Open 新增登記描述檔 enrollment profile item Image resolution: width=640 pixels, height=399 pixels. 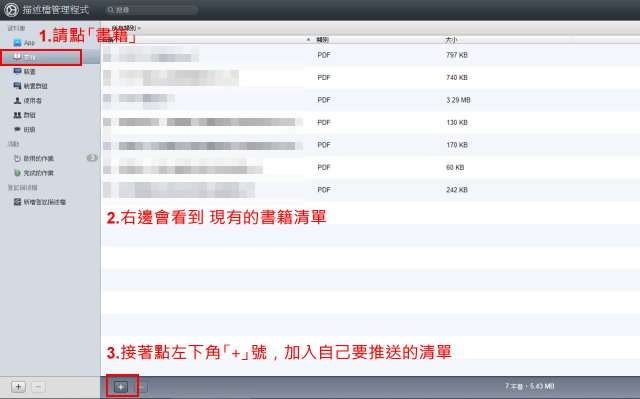pyautogui.click(x=40, y=202)
